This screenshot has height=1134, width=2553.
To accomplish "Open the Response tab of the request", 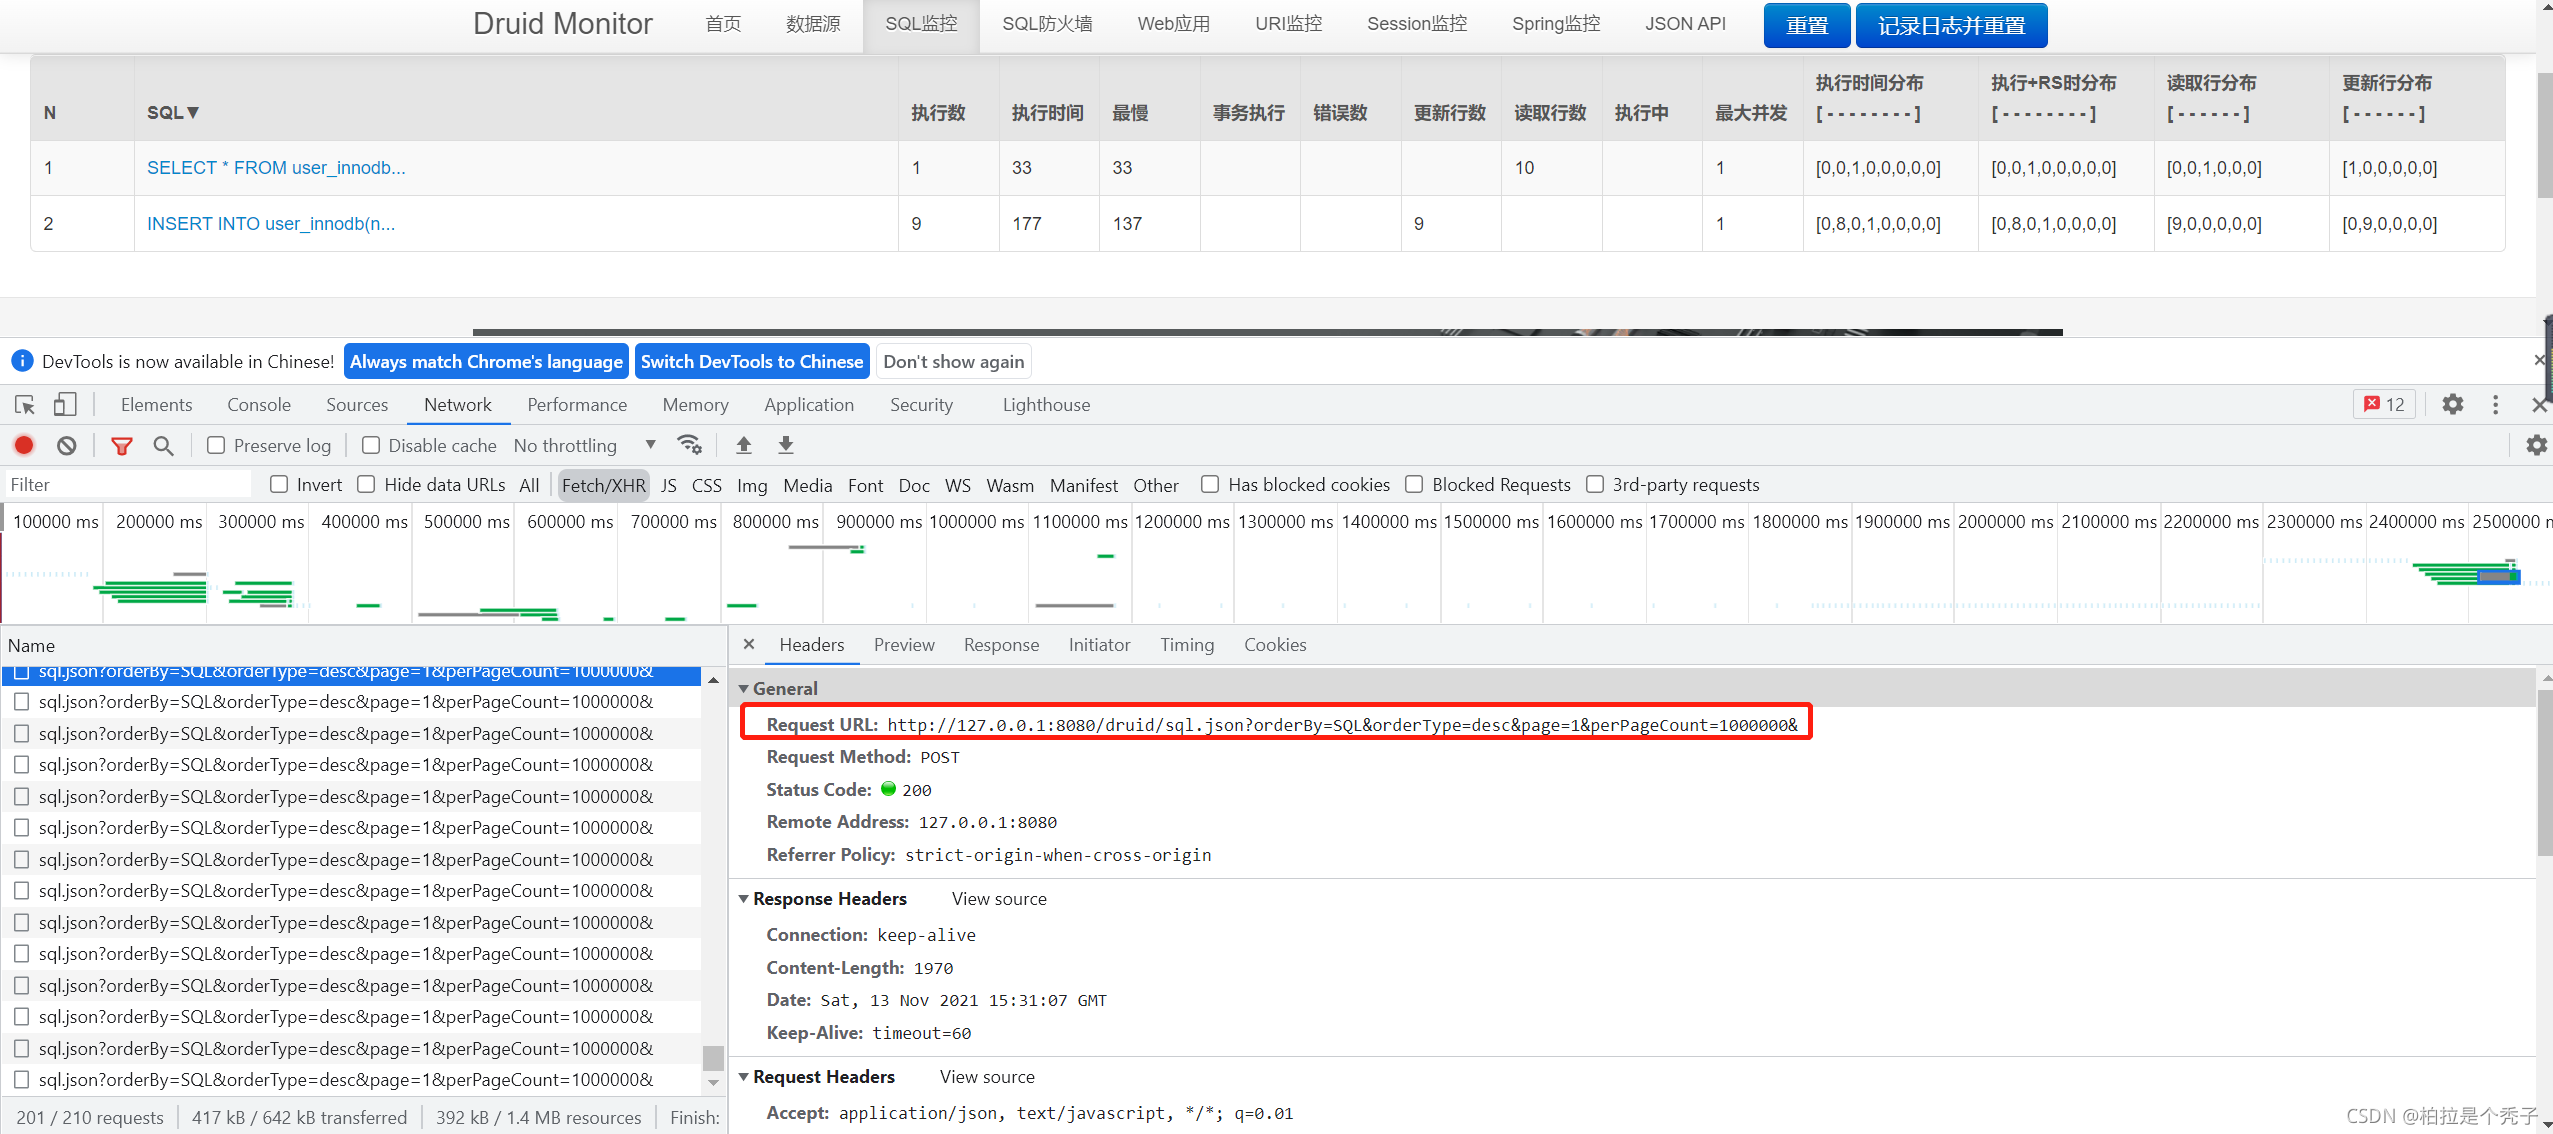I will (x=1001, y=645).
